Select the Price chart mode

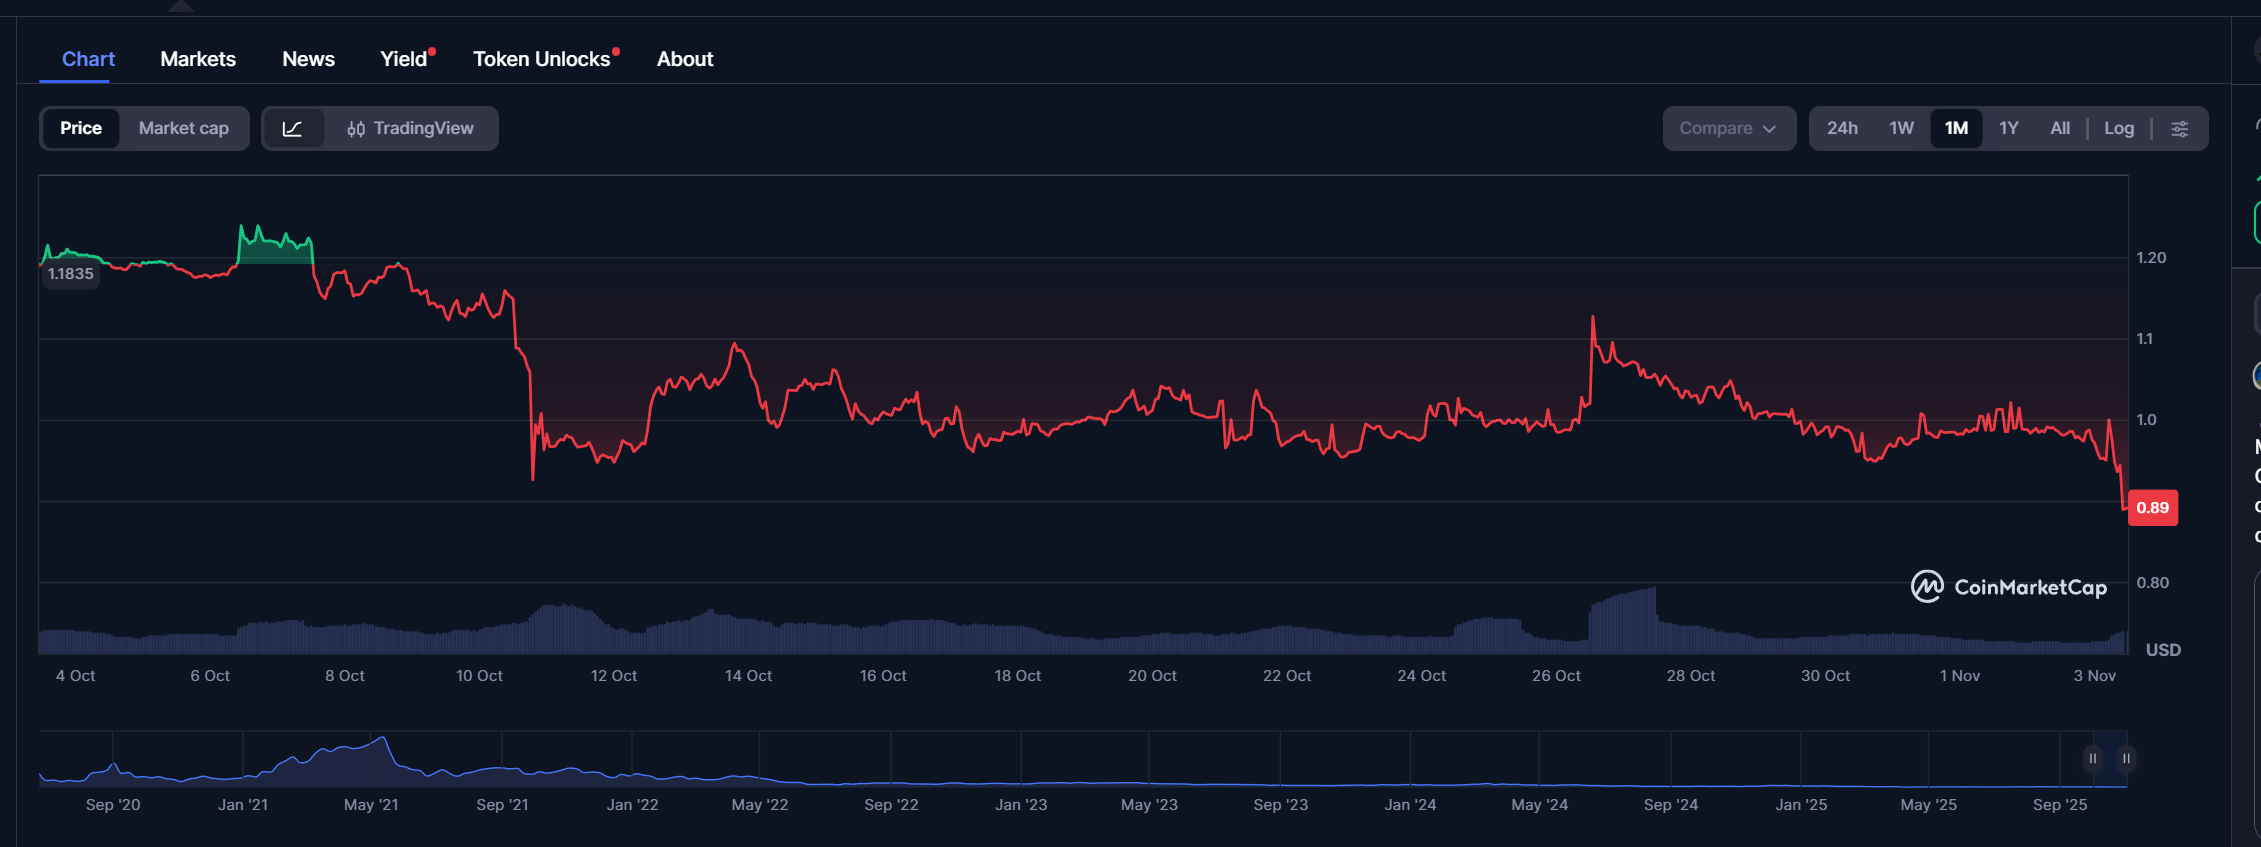pyautogui.click(x=81, y=129)
